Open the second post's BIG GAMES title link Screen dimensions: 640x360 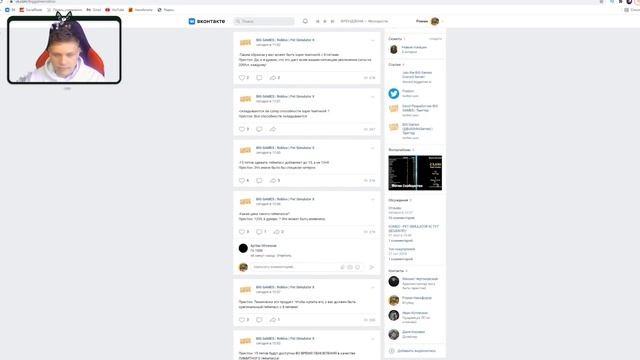coord(285,96)
